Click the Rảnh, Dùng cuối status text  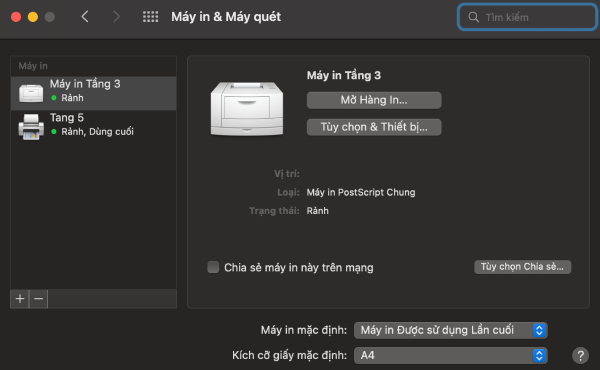click(98, 132)
